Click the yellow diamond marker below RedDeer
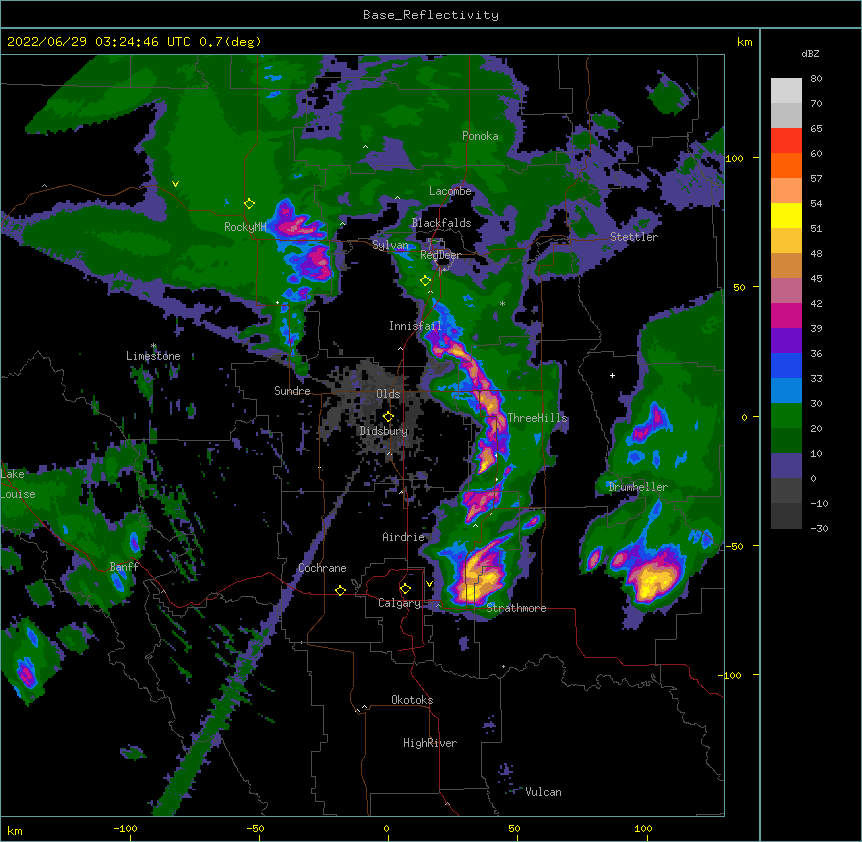 click(425, 281)
